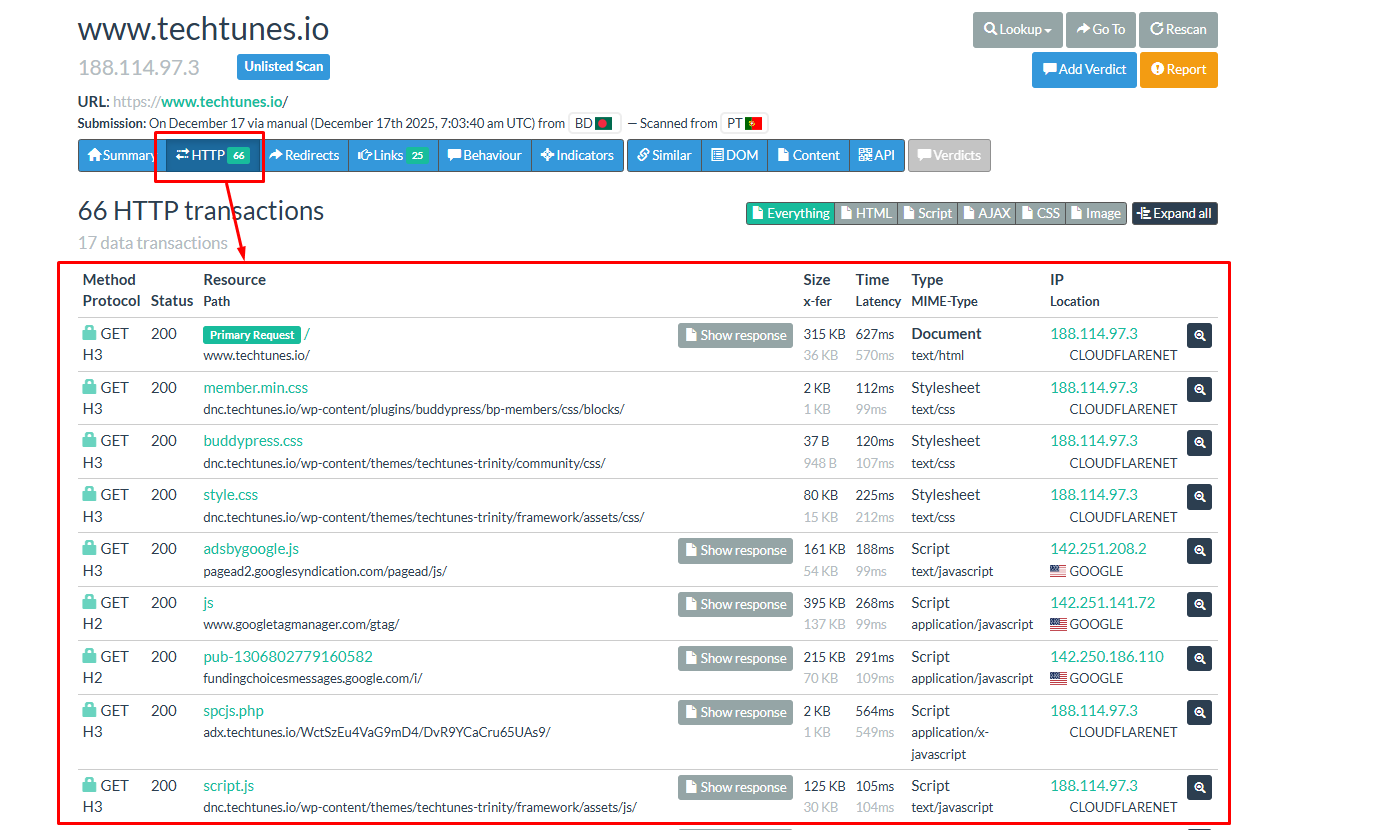
Task: Filter transactions to Script only
Action: tap(926, 213)
